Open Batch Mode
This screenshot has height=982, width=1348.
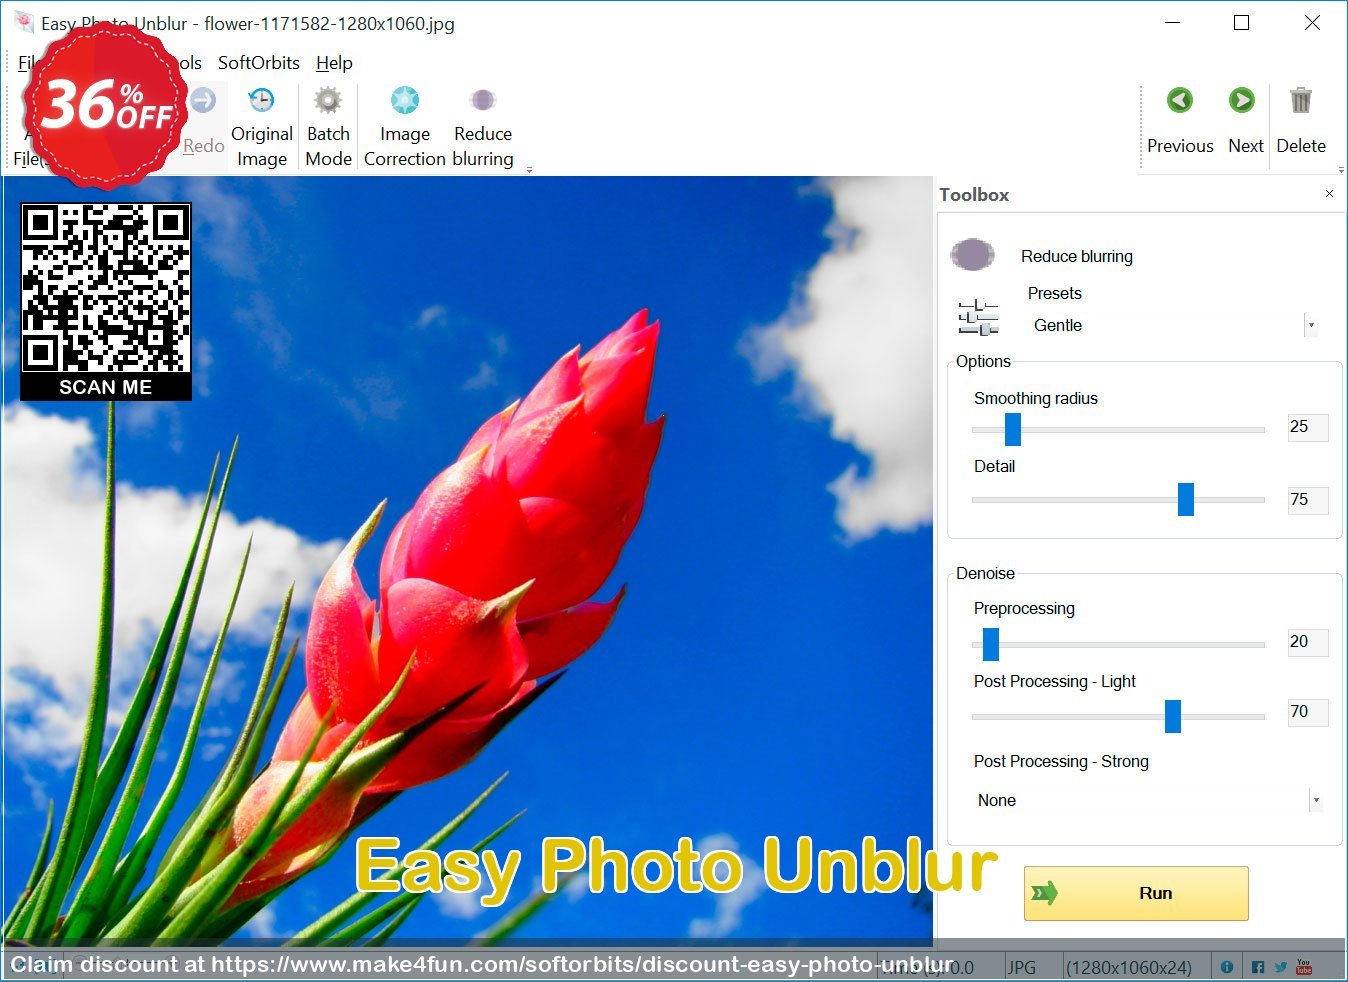coord(328,126)
